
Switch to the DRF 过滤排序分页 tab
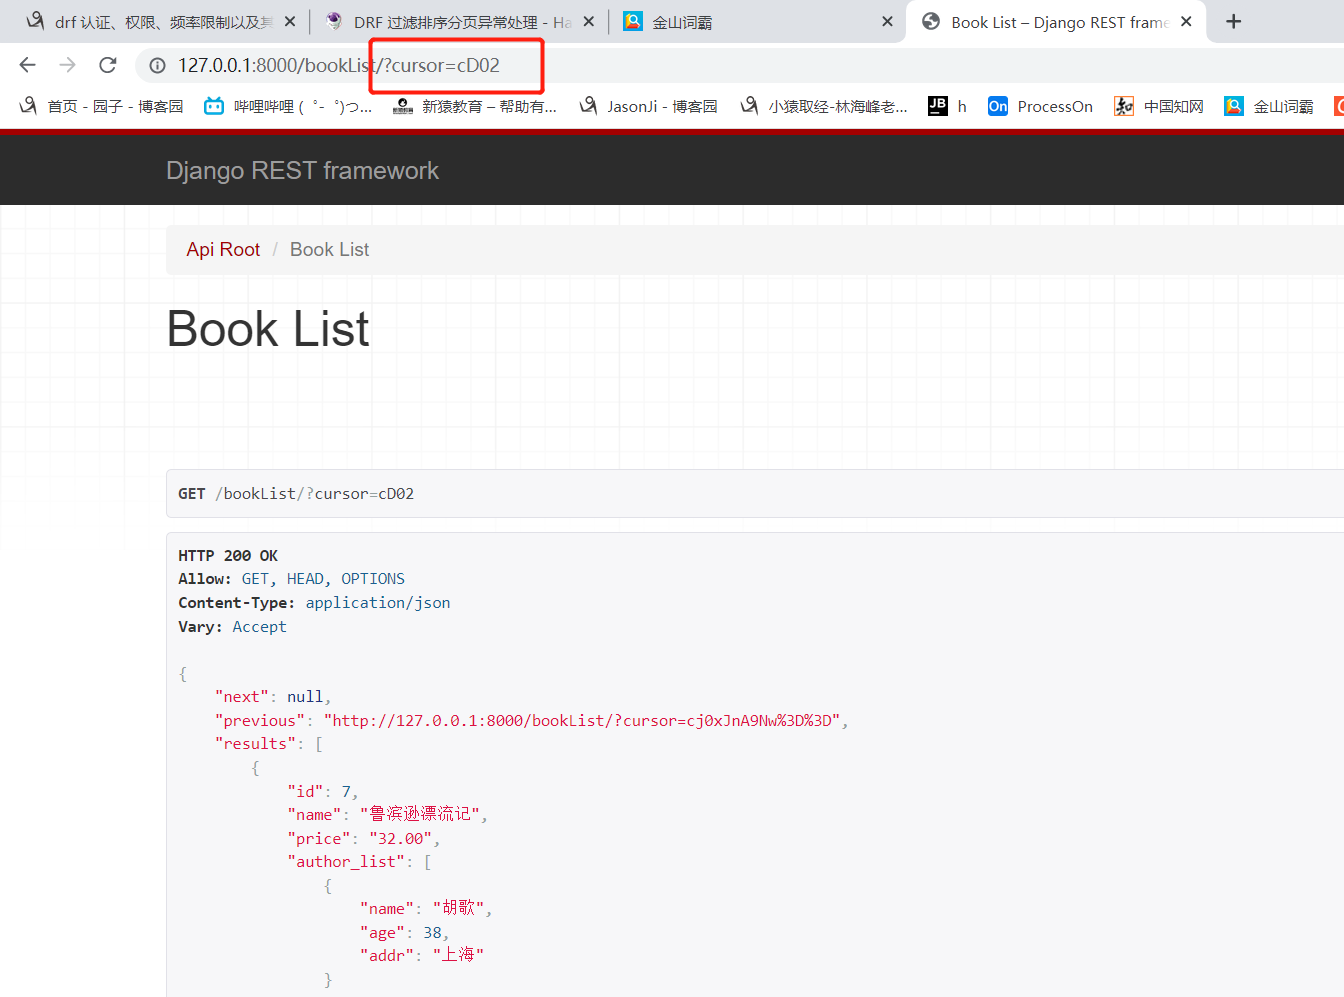pyautogui.click(x=450, y=22)
